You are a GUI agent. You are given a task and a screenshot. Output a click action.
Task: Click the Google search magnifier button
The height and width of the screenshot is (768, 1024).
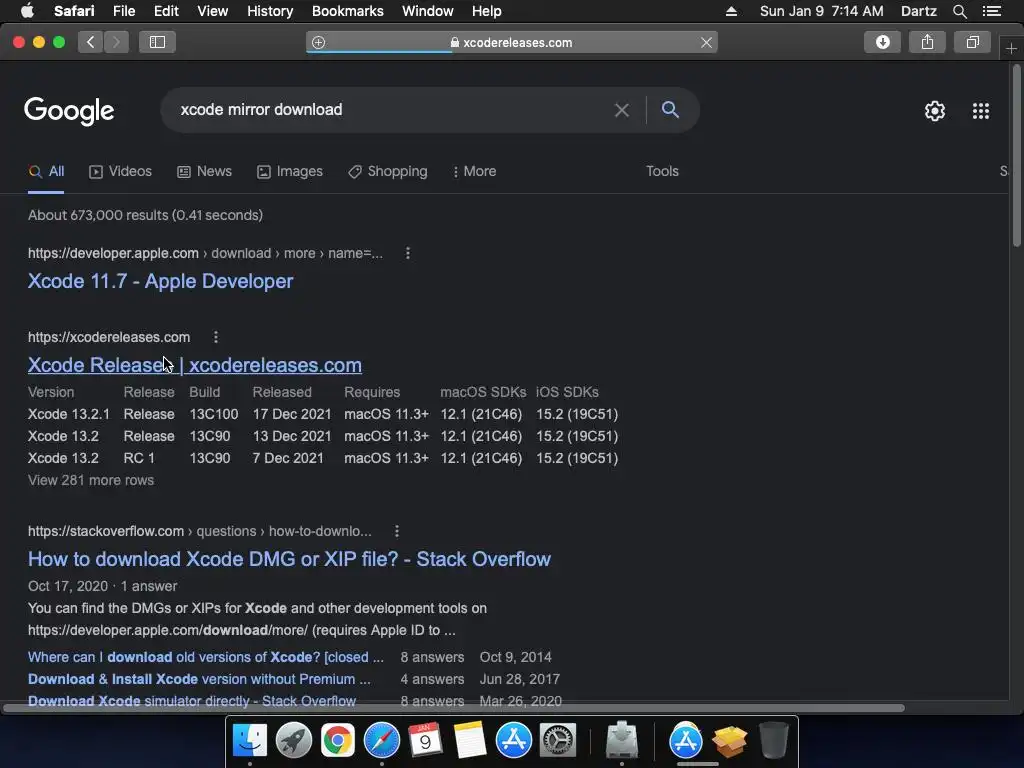tap(670, 109)
